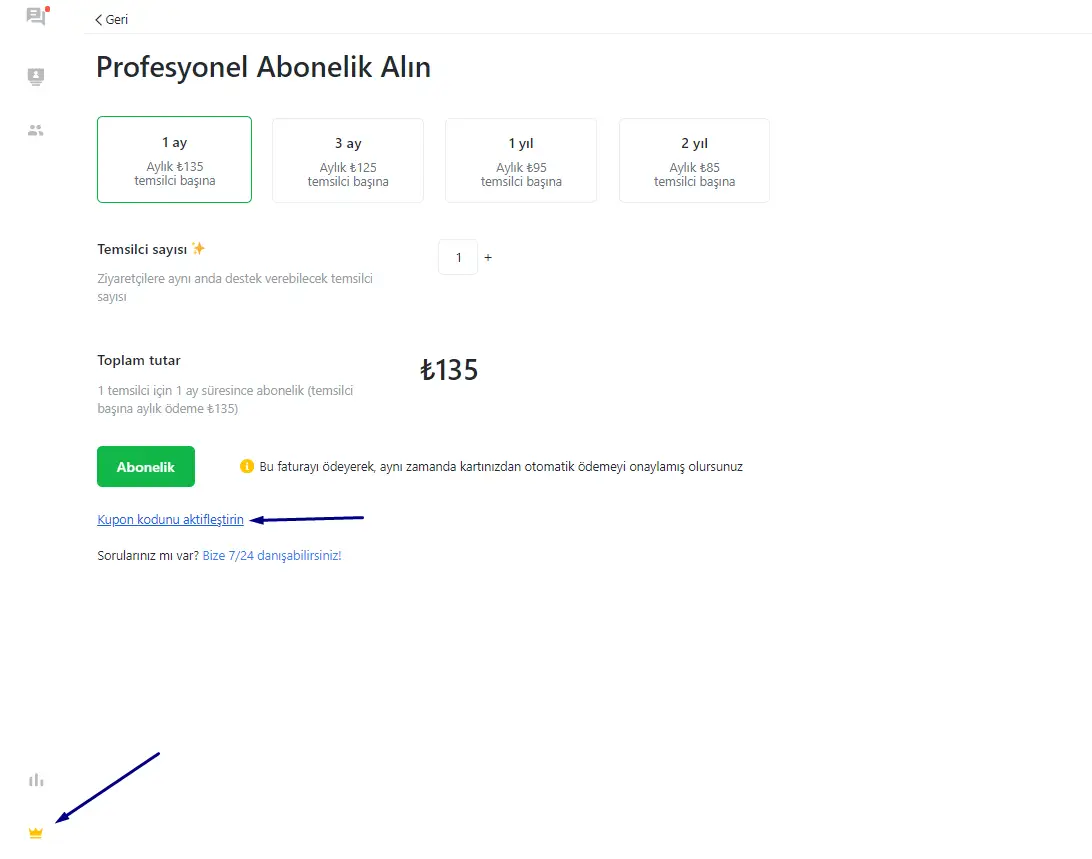Pick the 1 yıl subscription plan

521,160
